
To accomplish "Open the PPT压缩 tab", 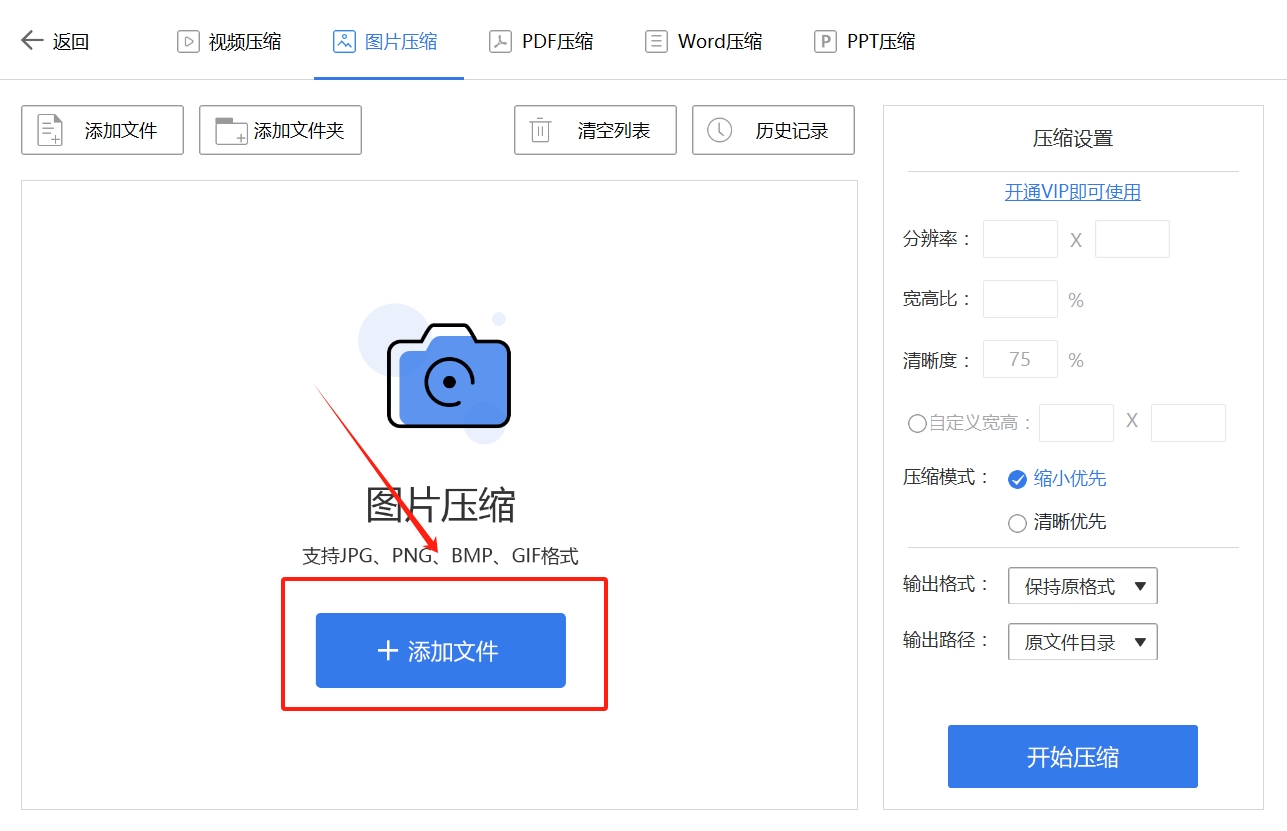I will point(865,41).
